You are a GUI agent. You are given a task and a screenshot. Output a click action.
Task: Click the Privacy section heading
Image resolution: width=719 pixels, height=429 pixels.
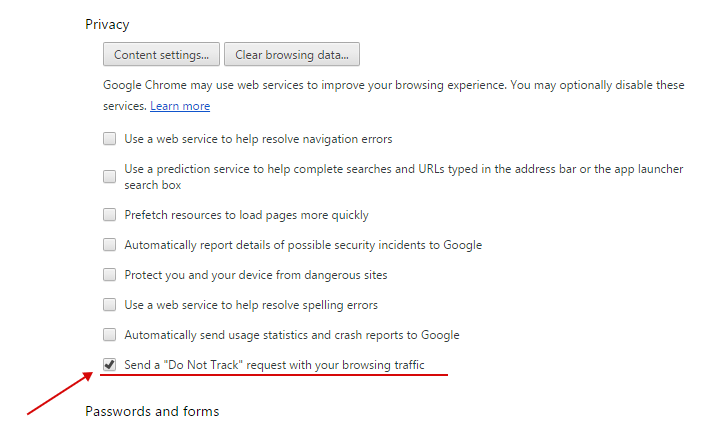pyautogui.click(x=107, y=23)
